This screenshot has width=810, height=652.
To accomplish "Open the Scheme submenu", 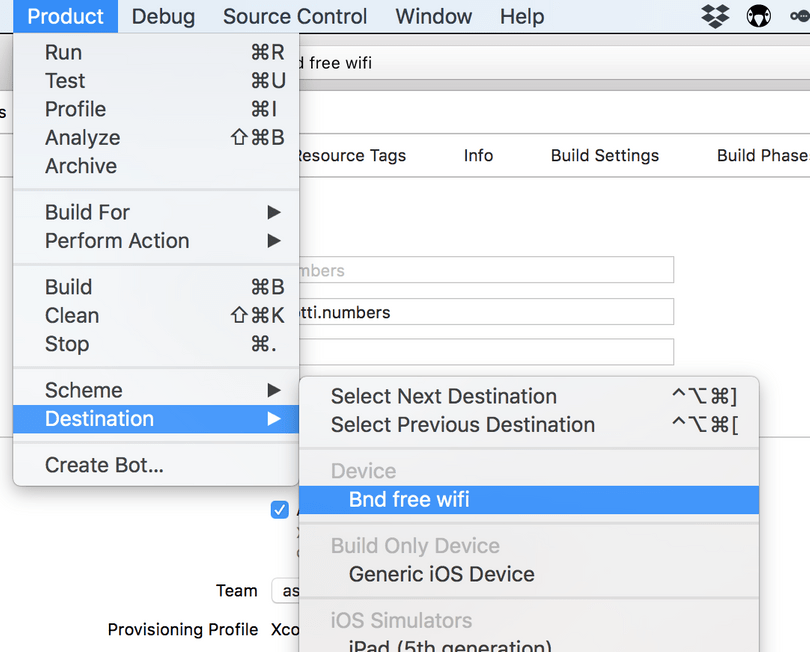I will tap(84, 389).
